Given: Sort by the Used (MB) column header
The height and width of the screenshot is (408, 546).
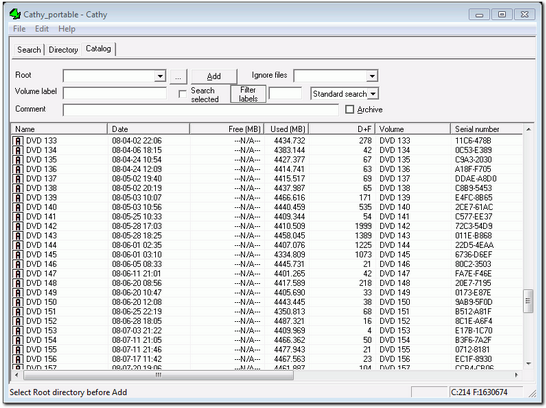Looking at the screenshot, I should tap(286, 129).
